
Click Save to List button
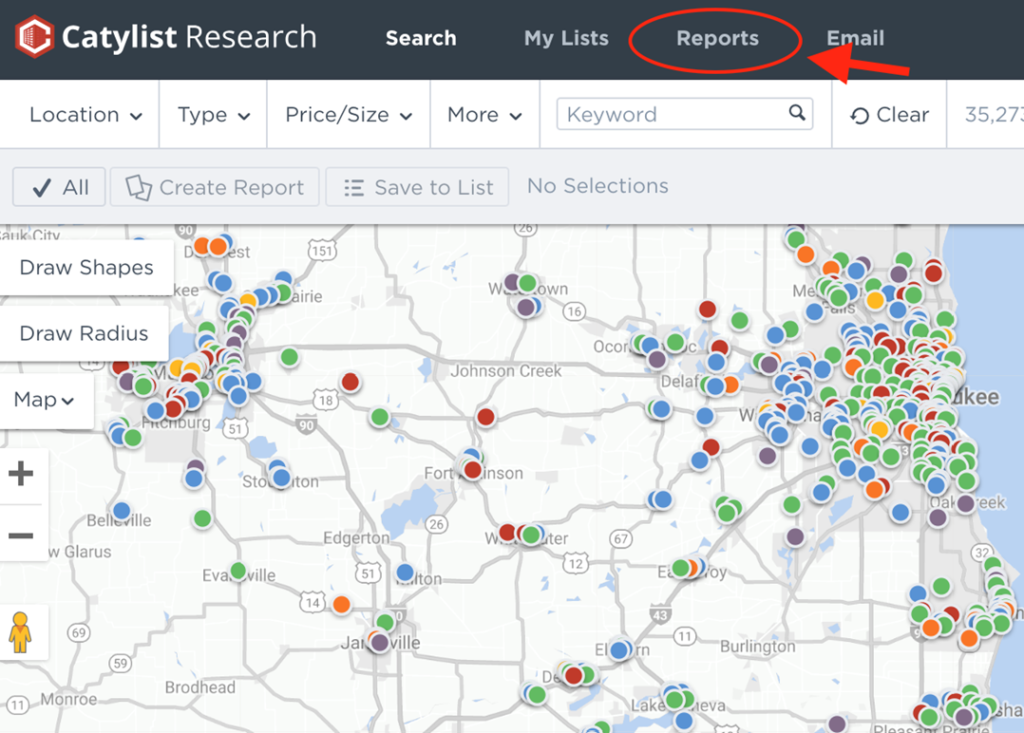tap(417, 187)
